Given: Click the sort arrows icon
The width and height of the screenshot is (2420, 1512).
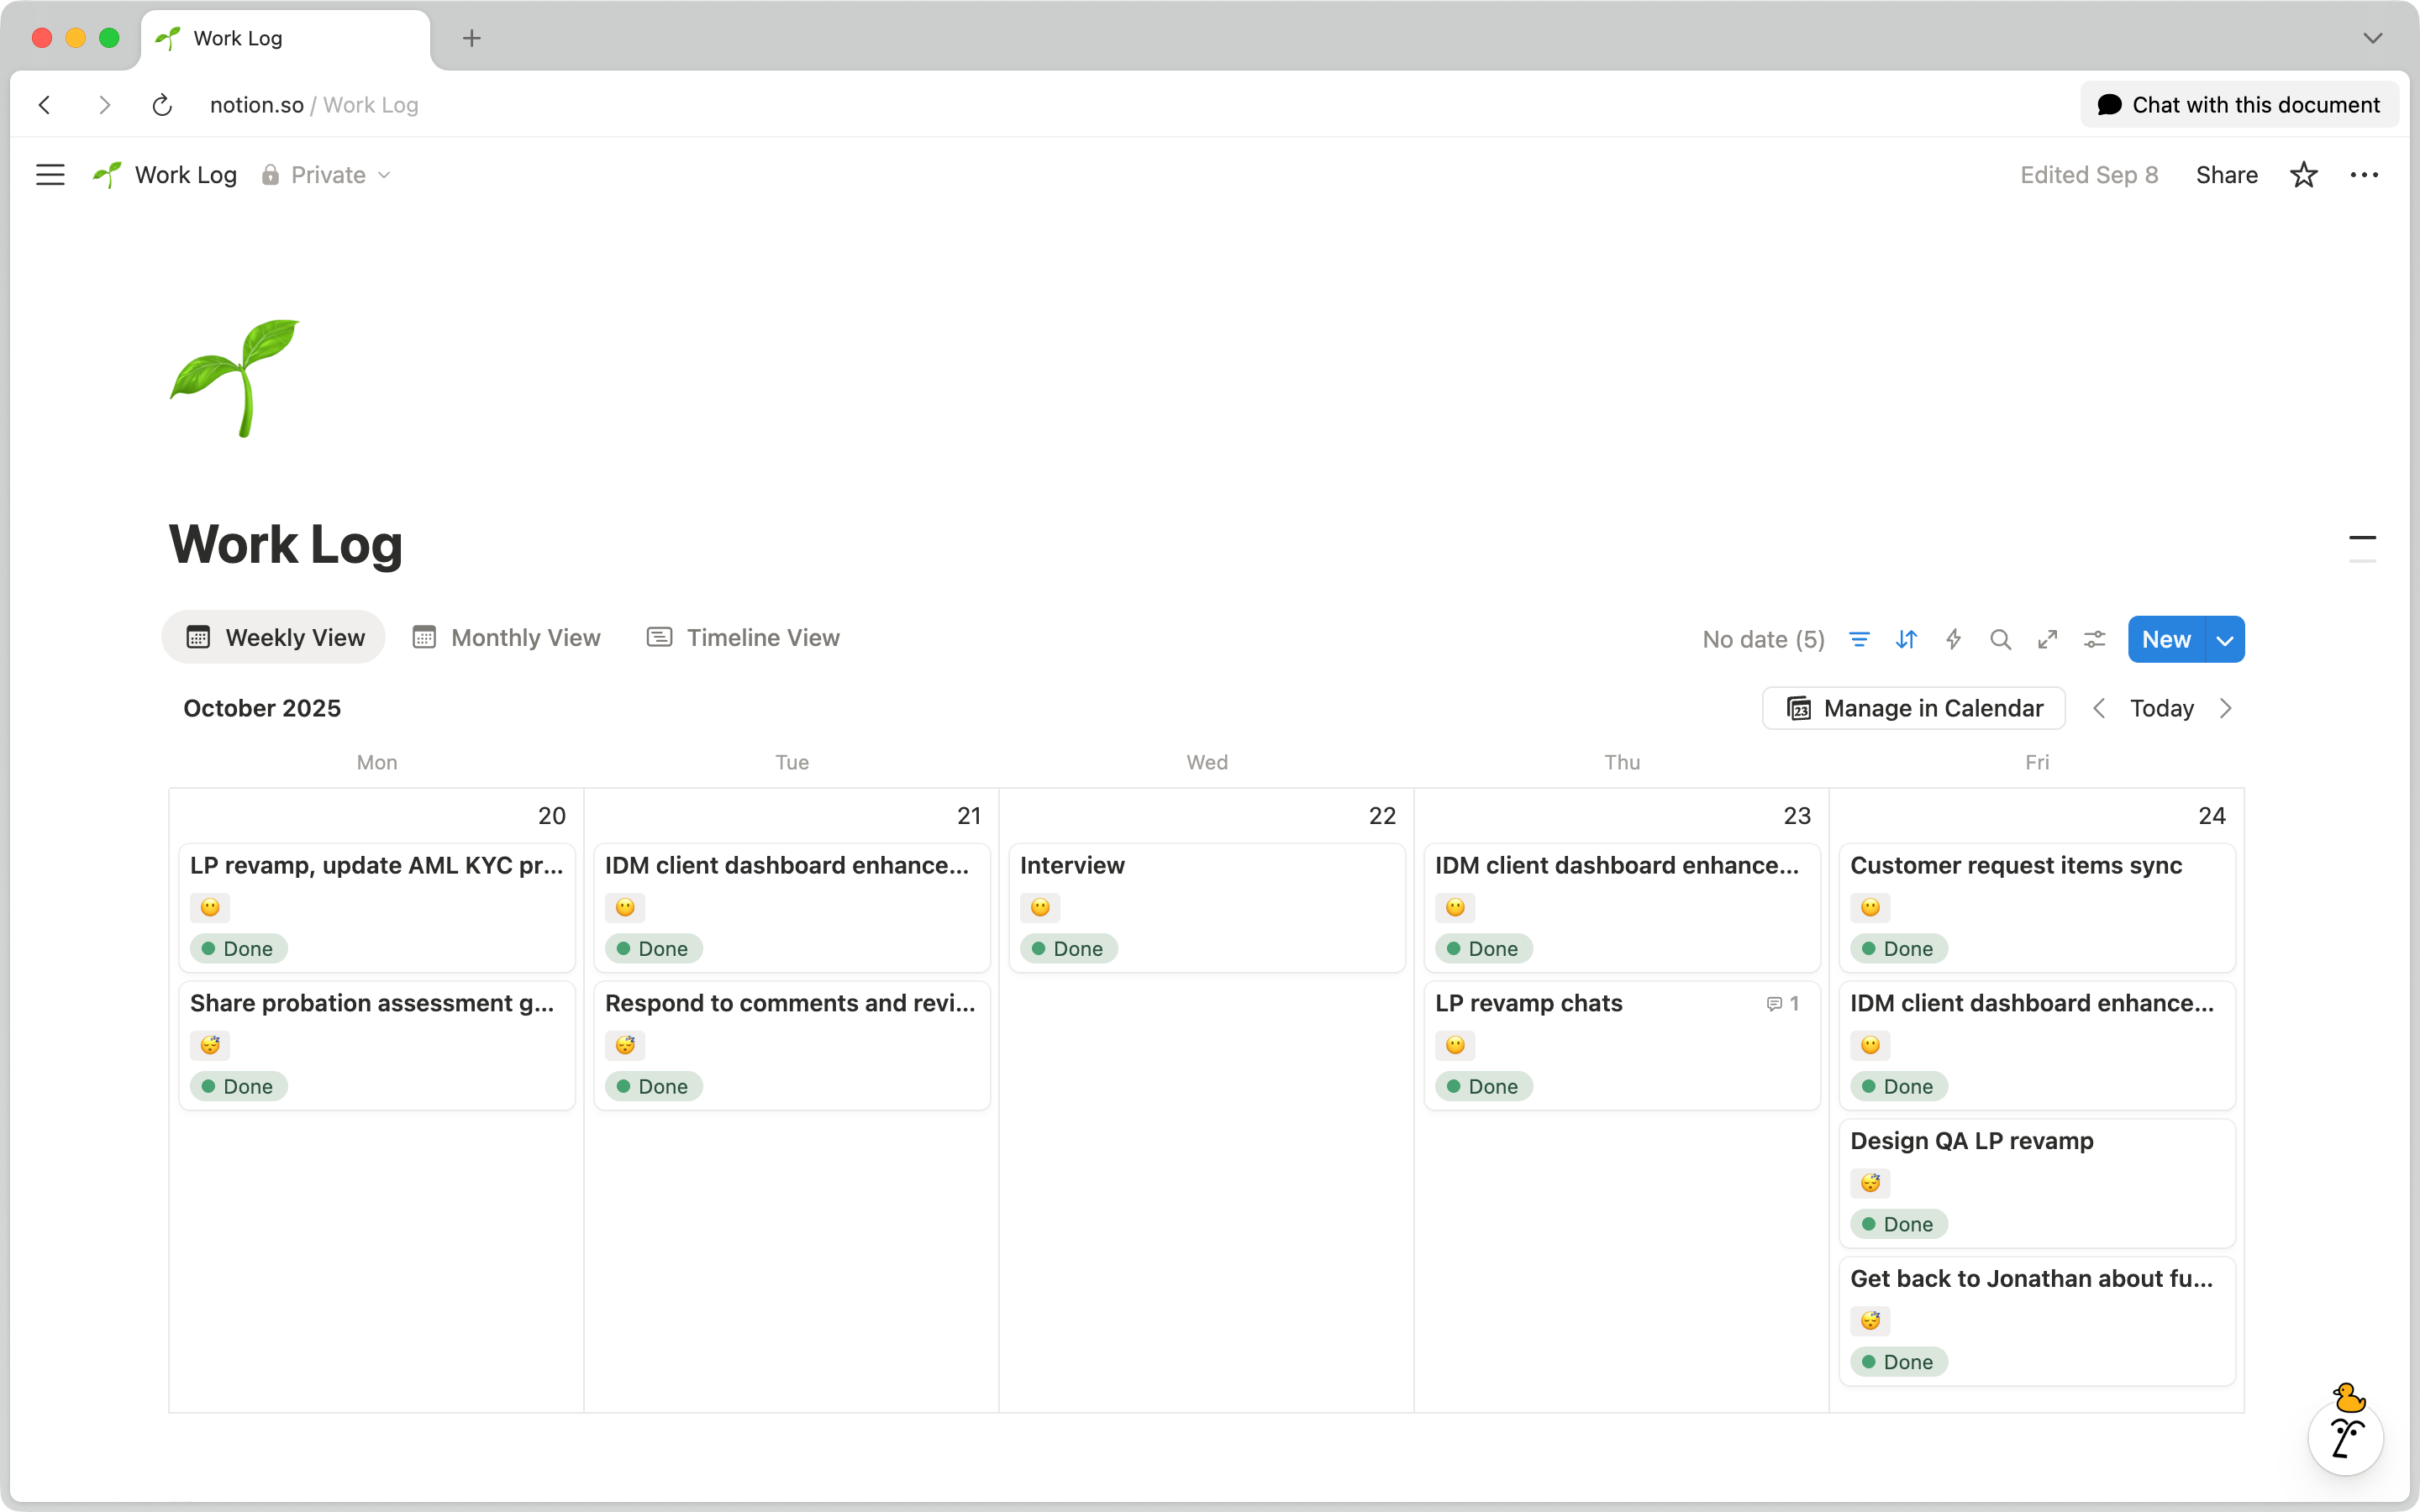Looking at the screenshot, I should pyautogui.click(x=1906, y=639).
